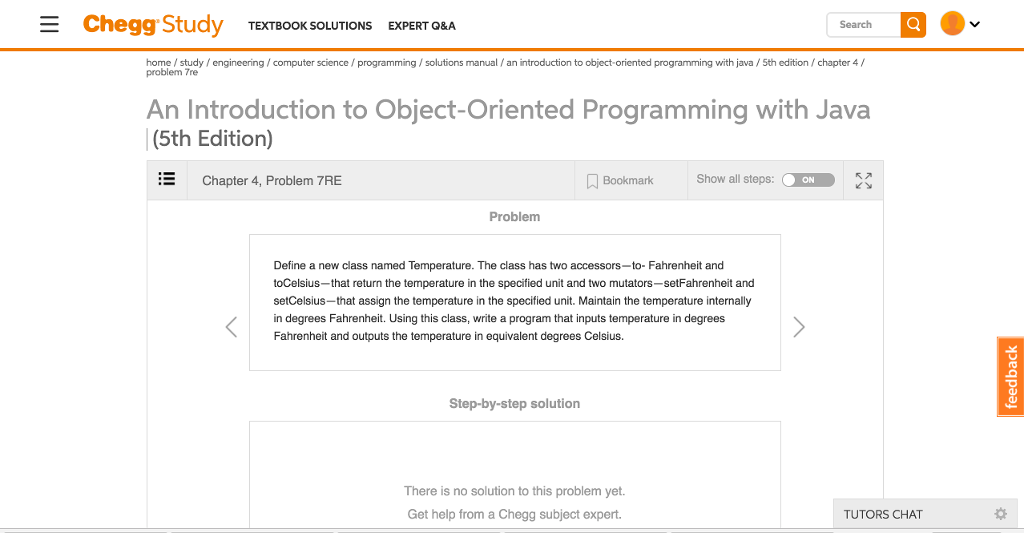Toggle Show all steps switch
Viewport: 1024px width, 533px height.
click(808, 180)
